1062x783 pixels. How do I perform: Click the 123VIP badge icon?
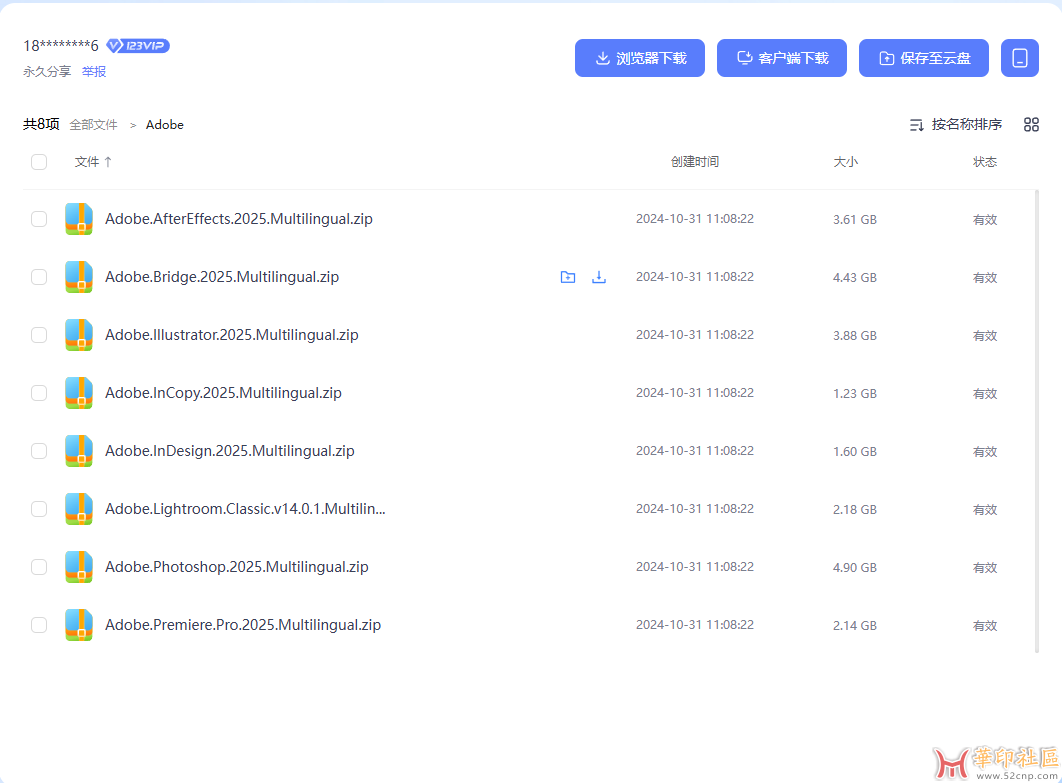pyautogui.click(x=138, y=45)
